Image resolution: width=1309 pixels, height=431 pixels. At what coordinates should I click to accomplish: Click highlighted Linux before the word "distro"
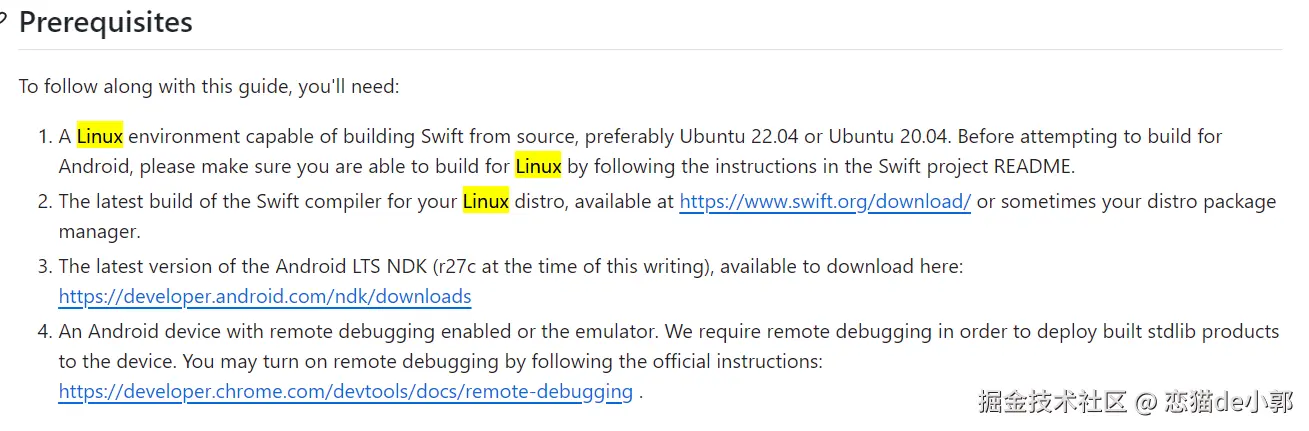point(485,201)
